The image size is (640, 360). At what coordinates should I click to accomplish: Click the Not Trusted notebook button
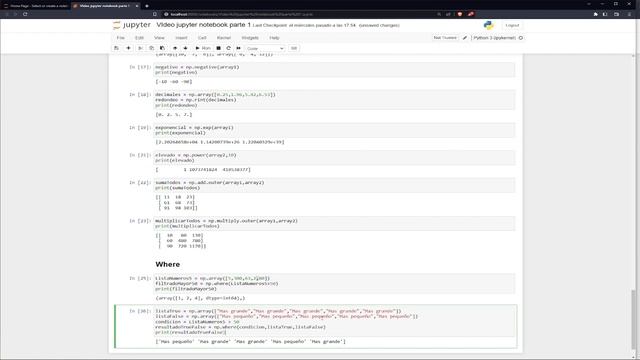(x=445, y=38)
